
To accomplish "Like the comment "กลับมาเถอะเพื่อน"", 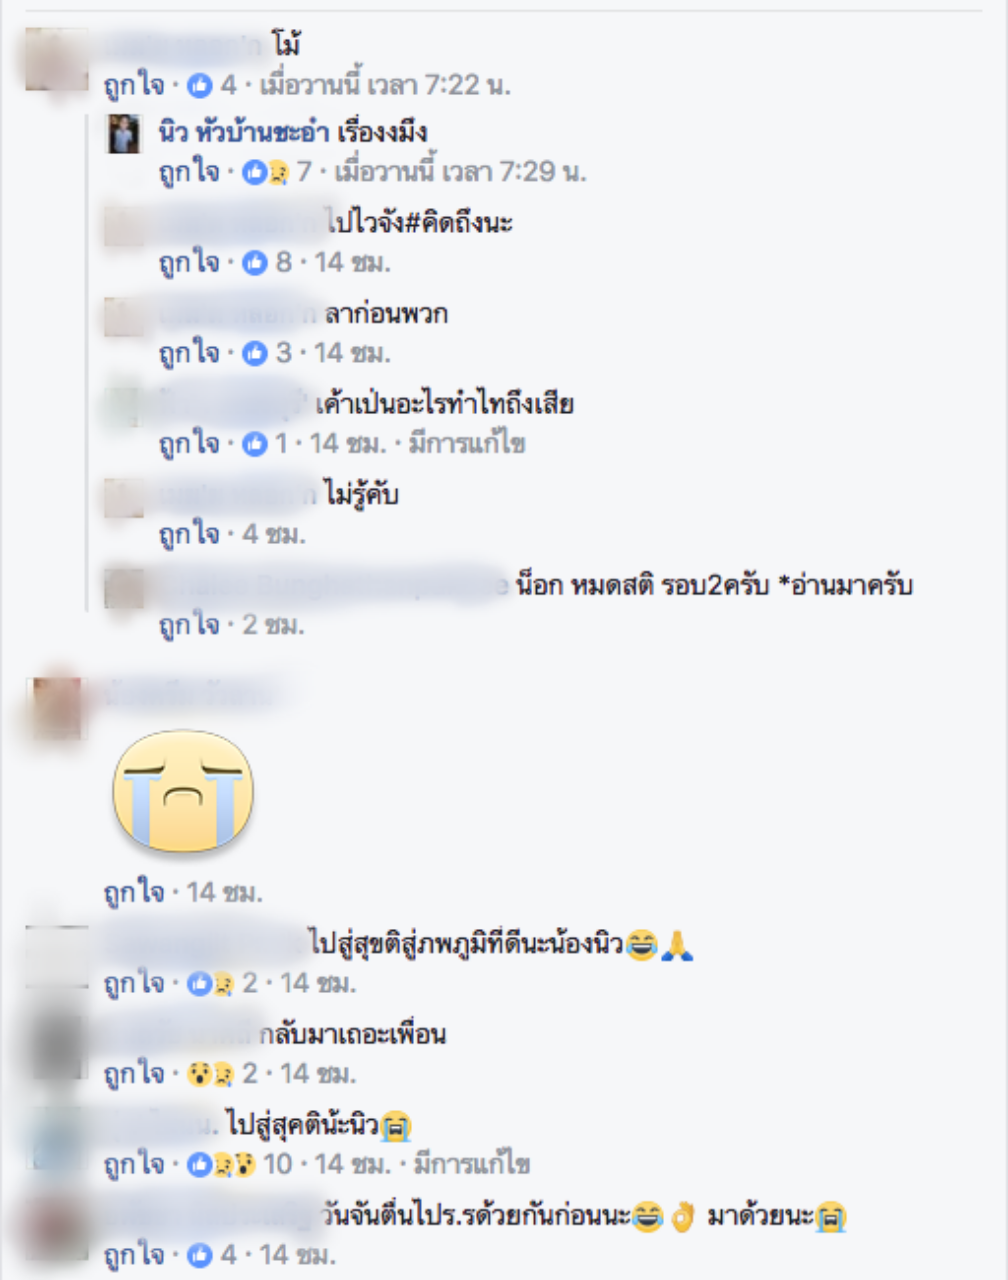I will coord(133,1074).
